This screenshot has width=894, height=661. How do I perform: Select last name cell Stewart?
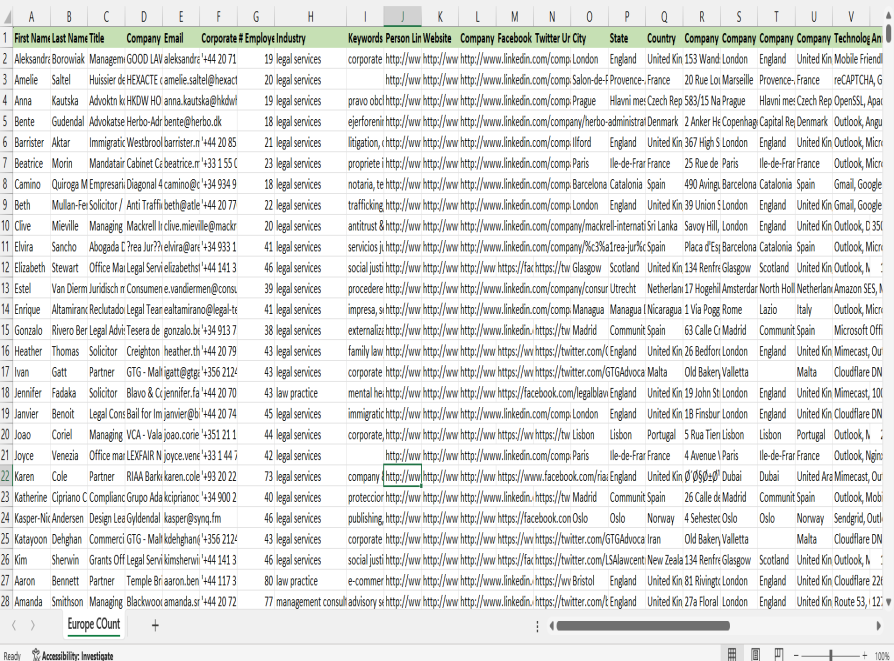(69, 267)
